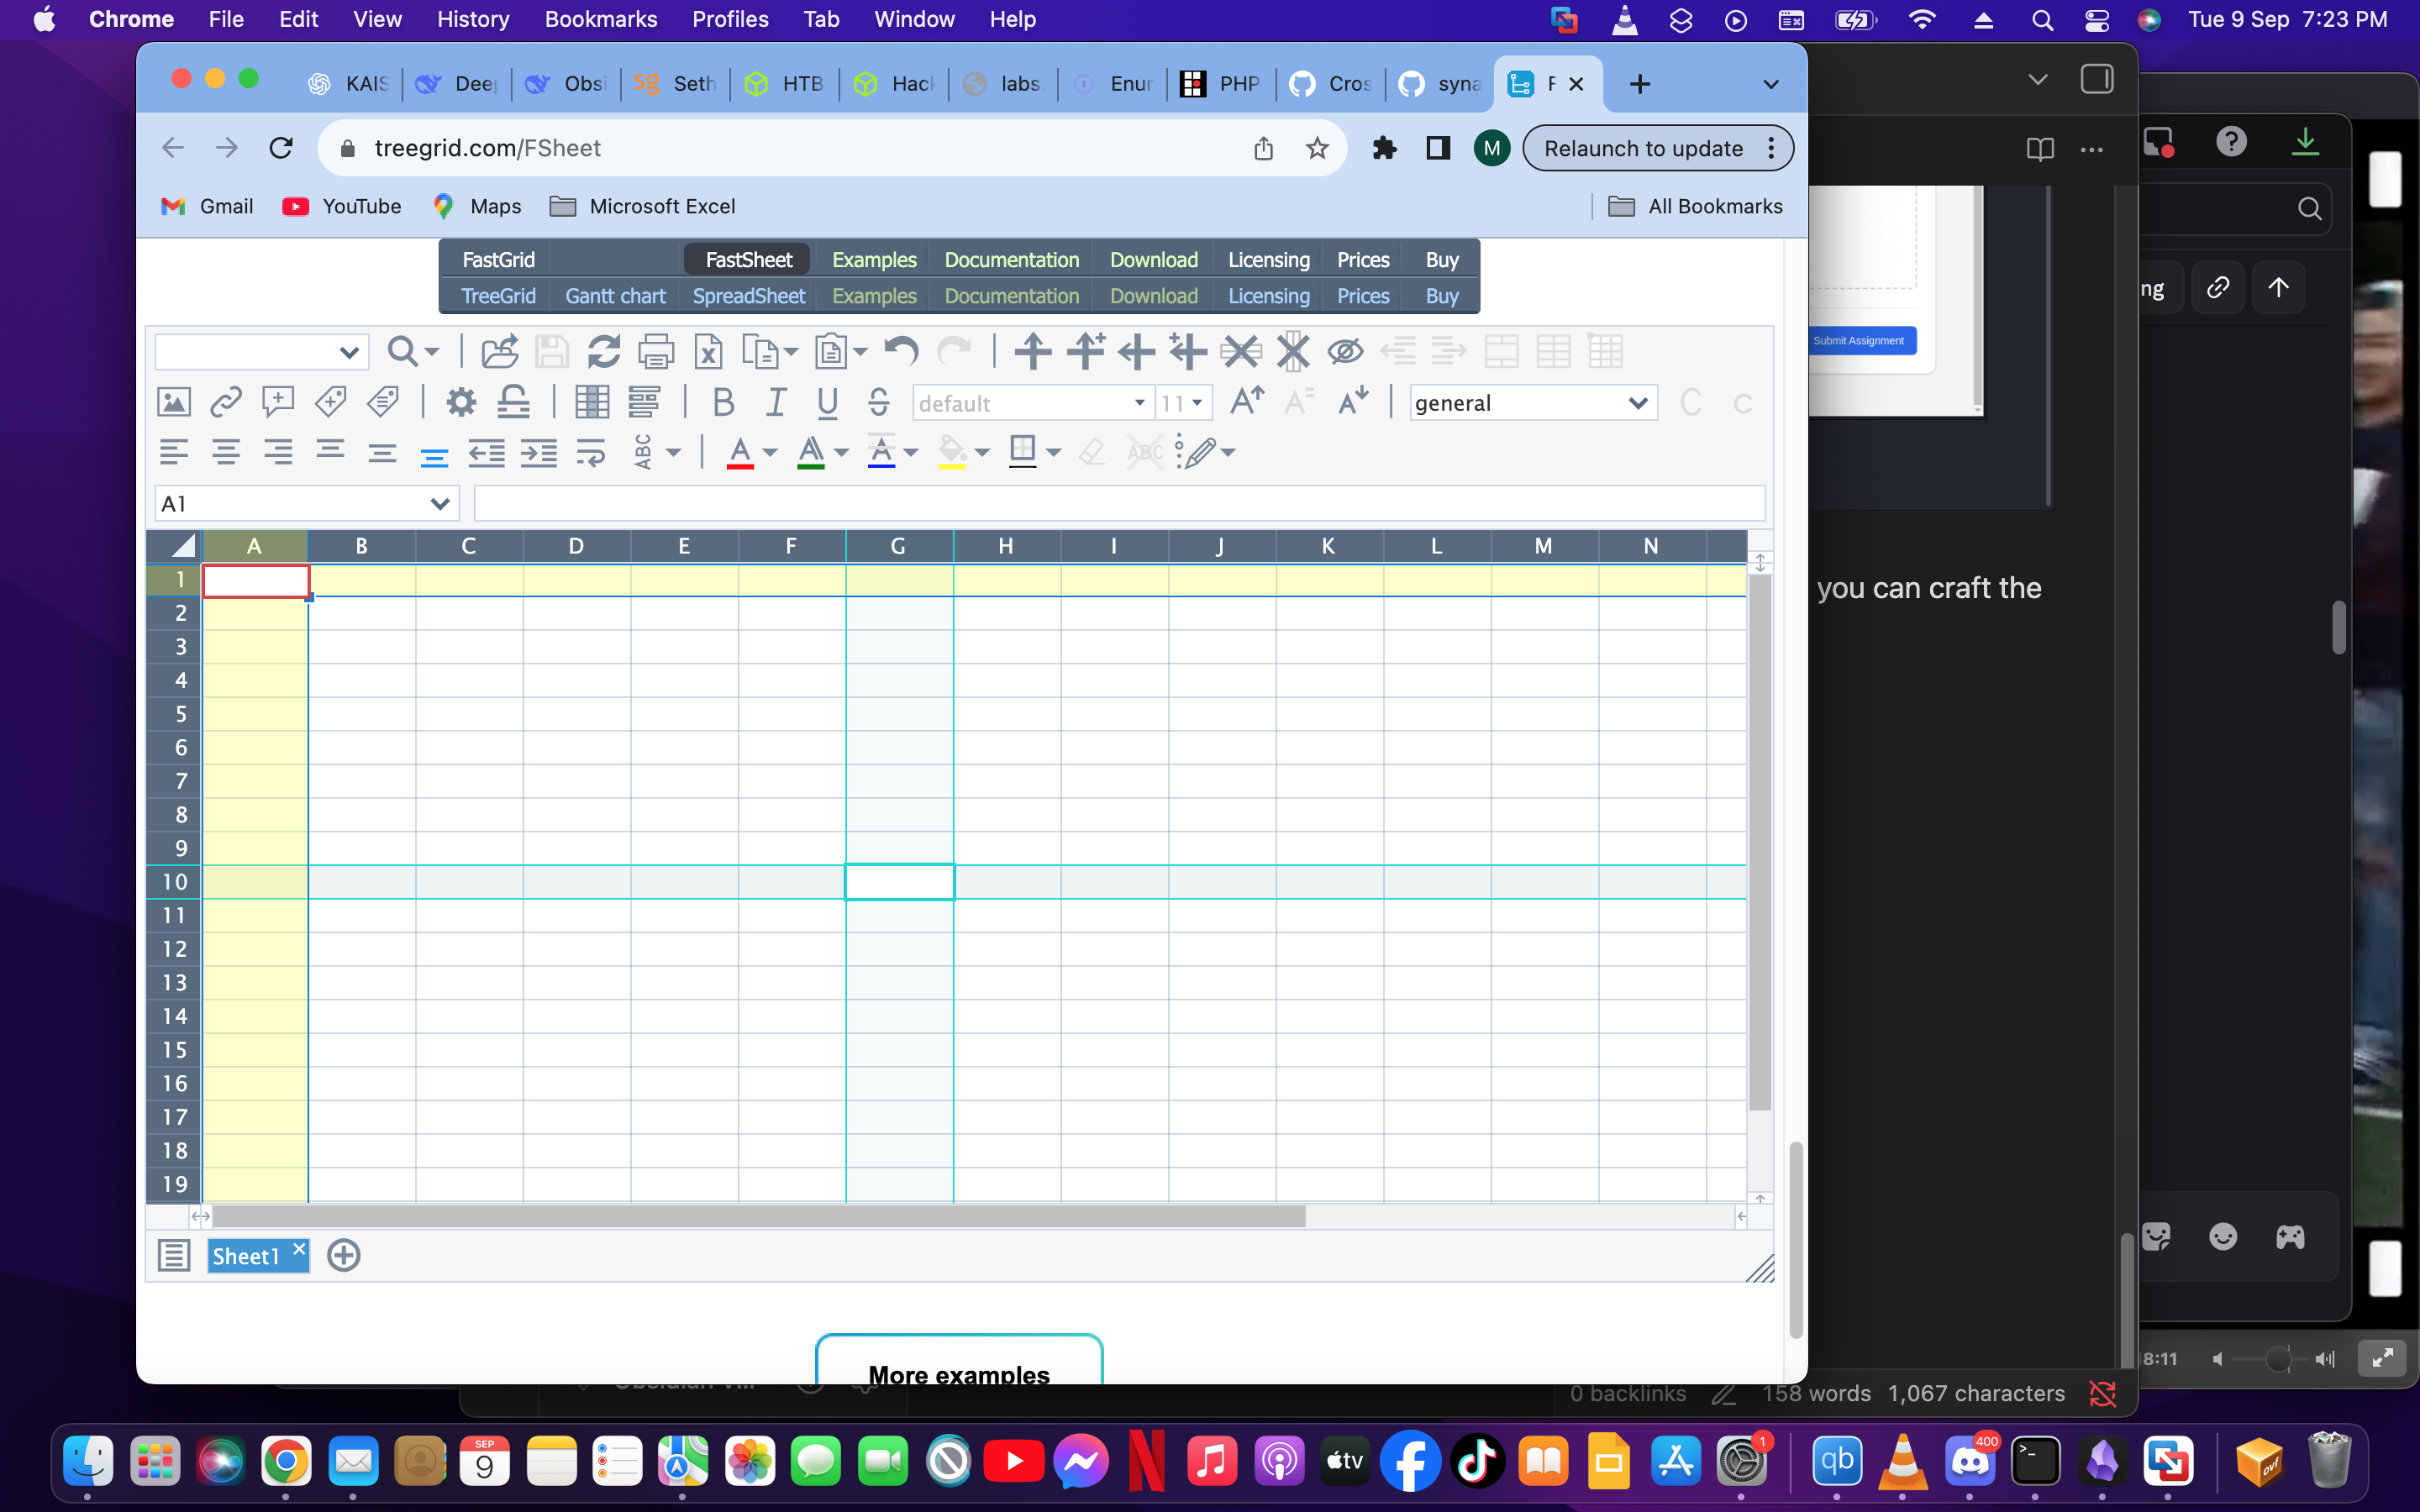Add a new sheet with plus button
2420x1512 pixels.
click(343, 1255)
